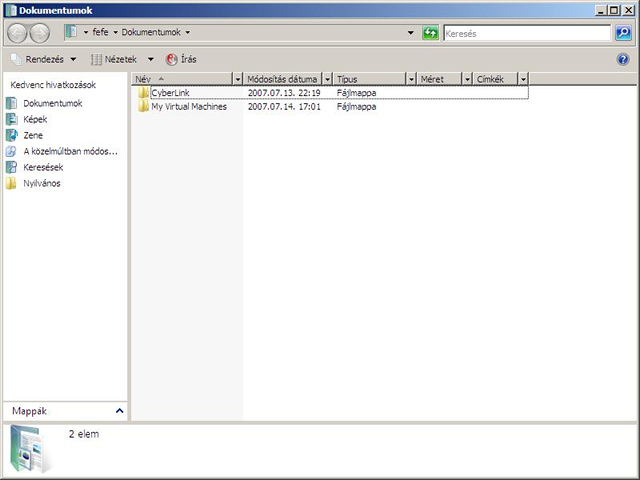Select the My Virtual Machines folder name
Viewport: 640px width, 480px height.
click(189, 107)
